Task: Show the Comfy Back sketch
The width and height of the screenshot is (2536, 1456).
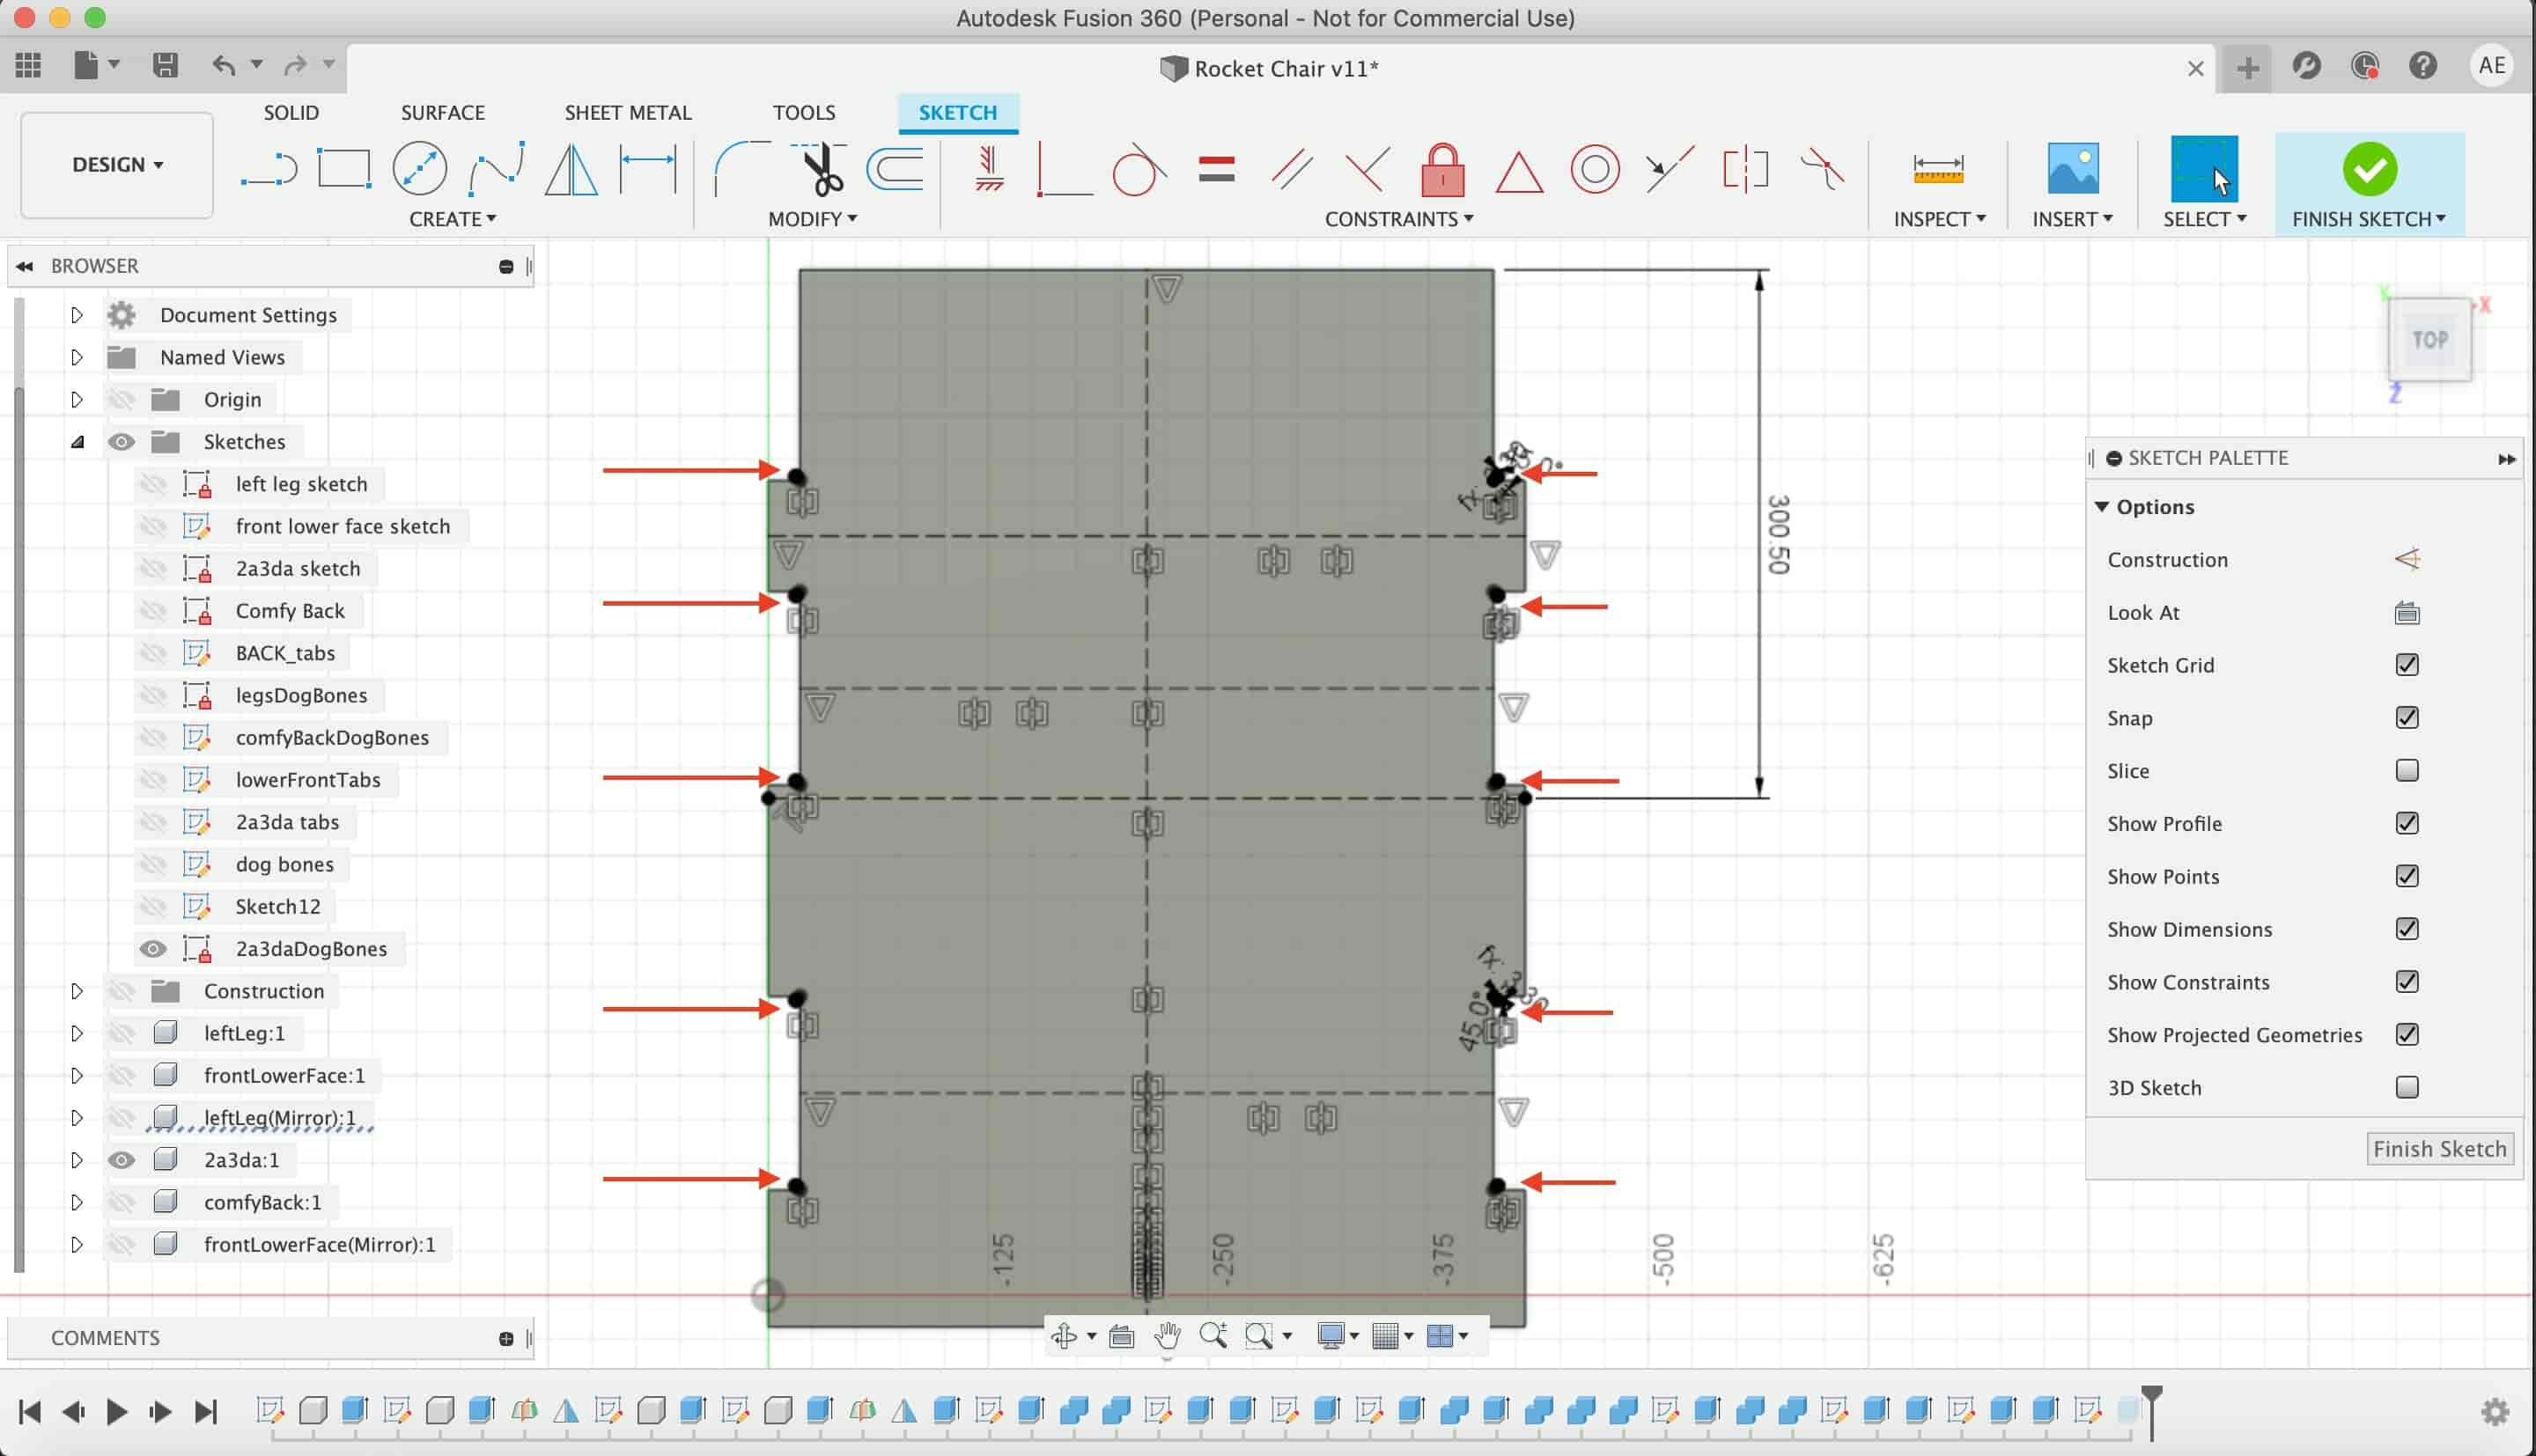Action: click(x=152, y=611)
